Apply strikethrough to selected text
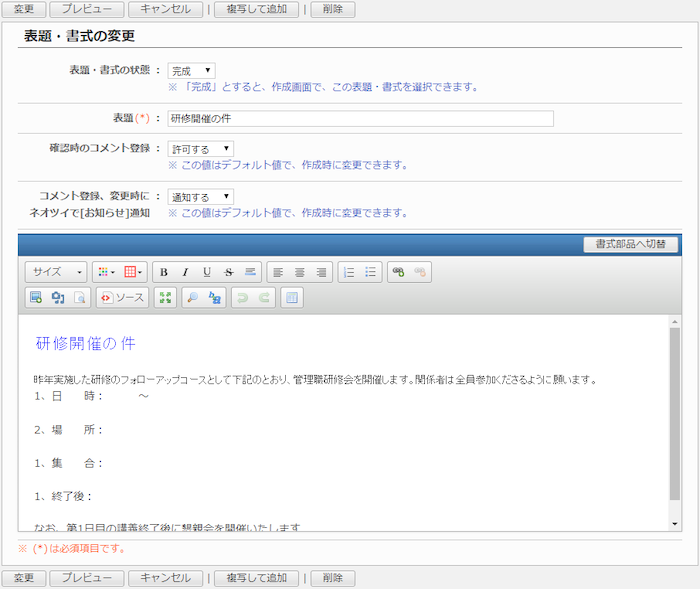700x589 pixels. pos(228,272)
